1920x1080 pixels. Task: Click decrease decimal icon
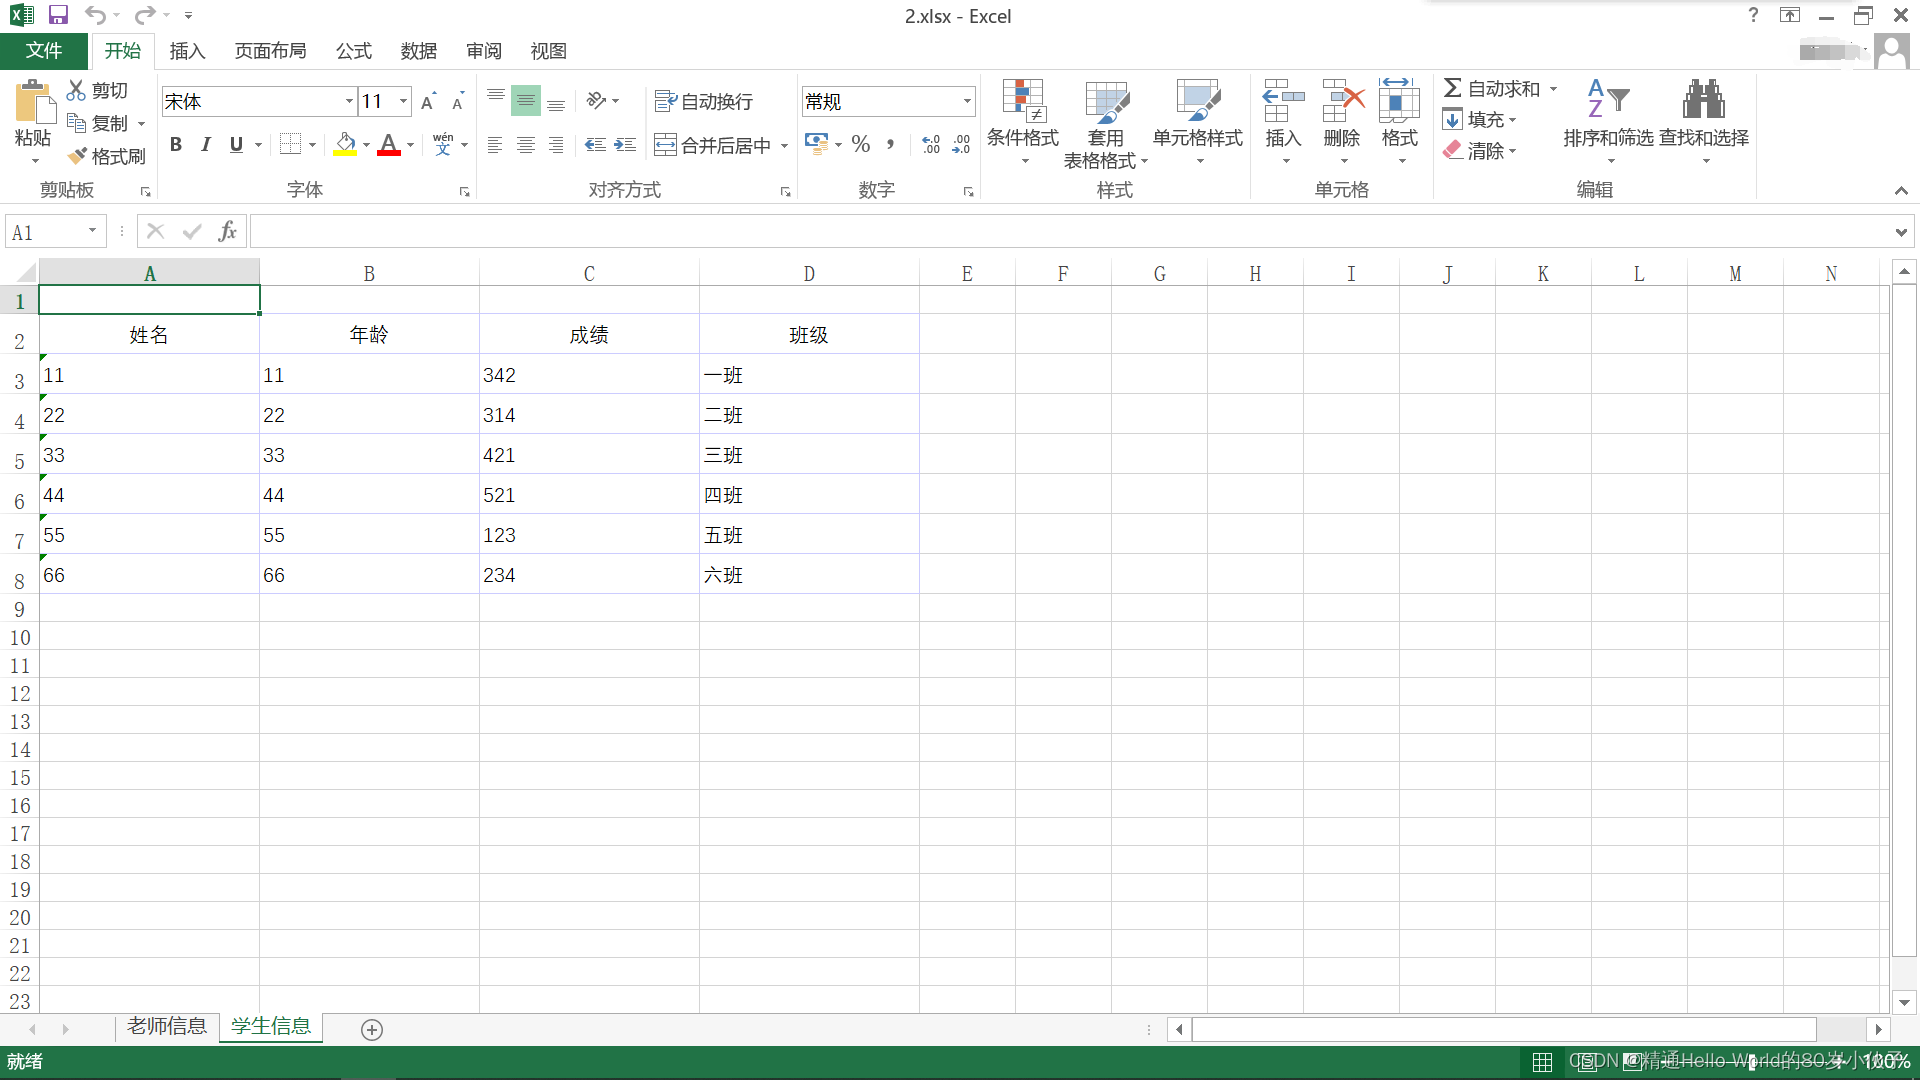tap(961, 144)
